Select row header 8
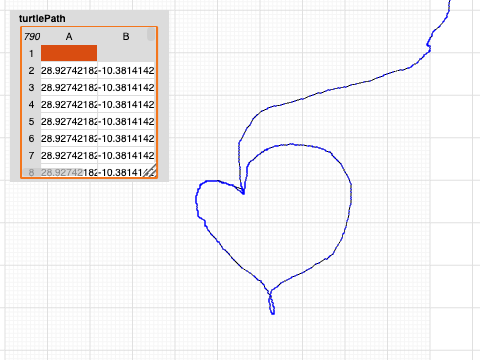Screen dimensions: 480x360 click(31, 172)
